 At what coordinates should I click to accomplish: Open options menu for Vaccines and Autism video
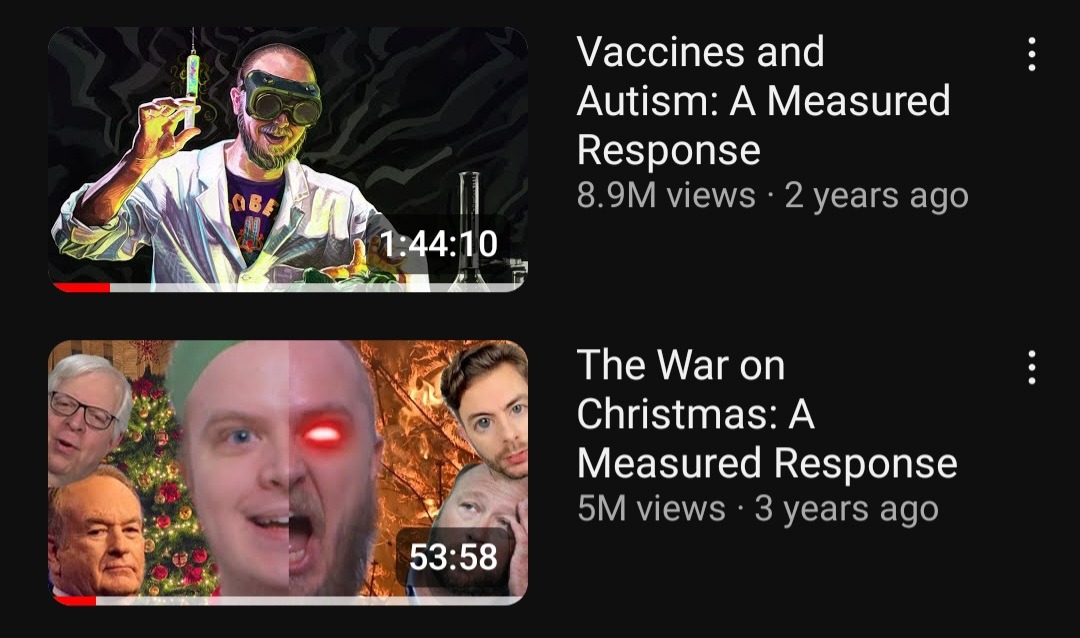1031,54
